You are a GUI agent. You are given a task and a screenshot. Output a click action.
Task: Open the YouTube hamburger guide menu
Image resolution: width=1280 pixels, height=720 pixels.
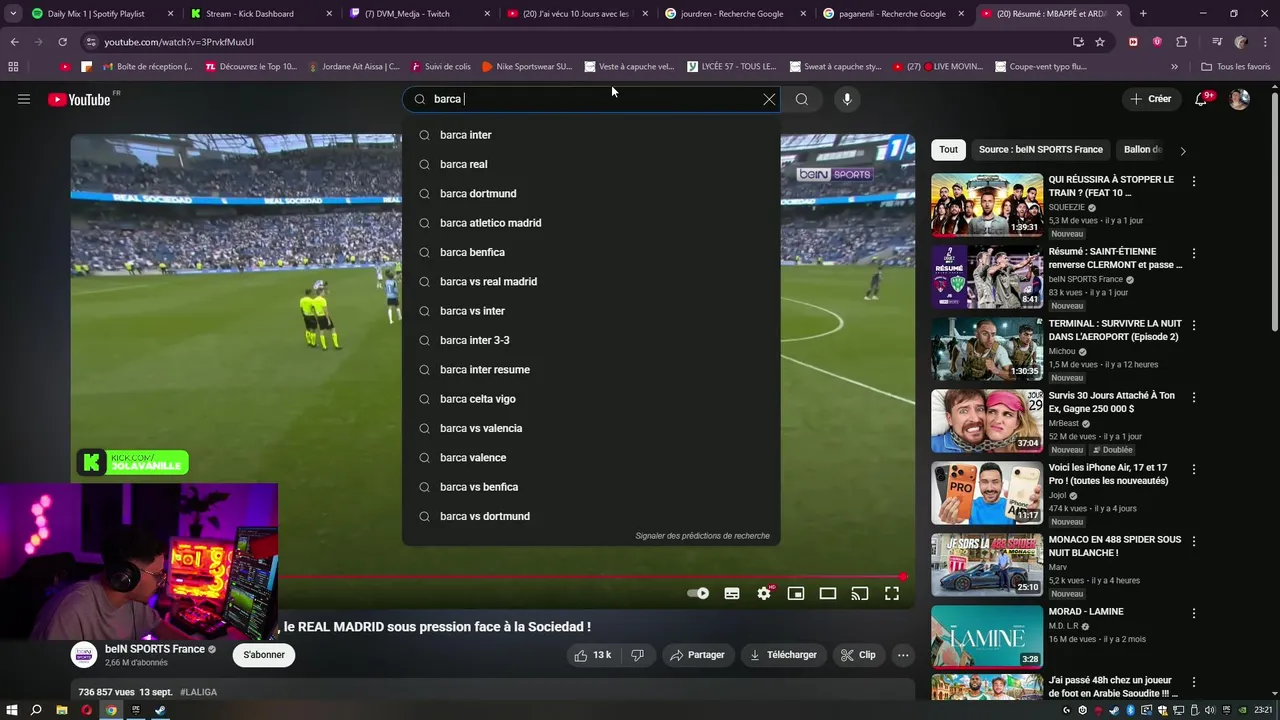tap(24, 99)
